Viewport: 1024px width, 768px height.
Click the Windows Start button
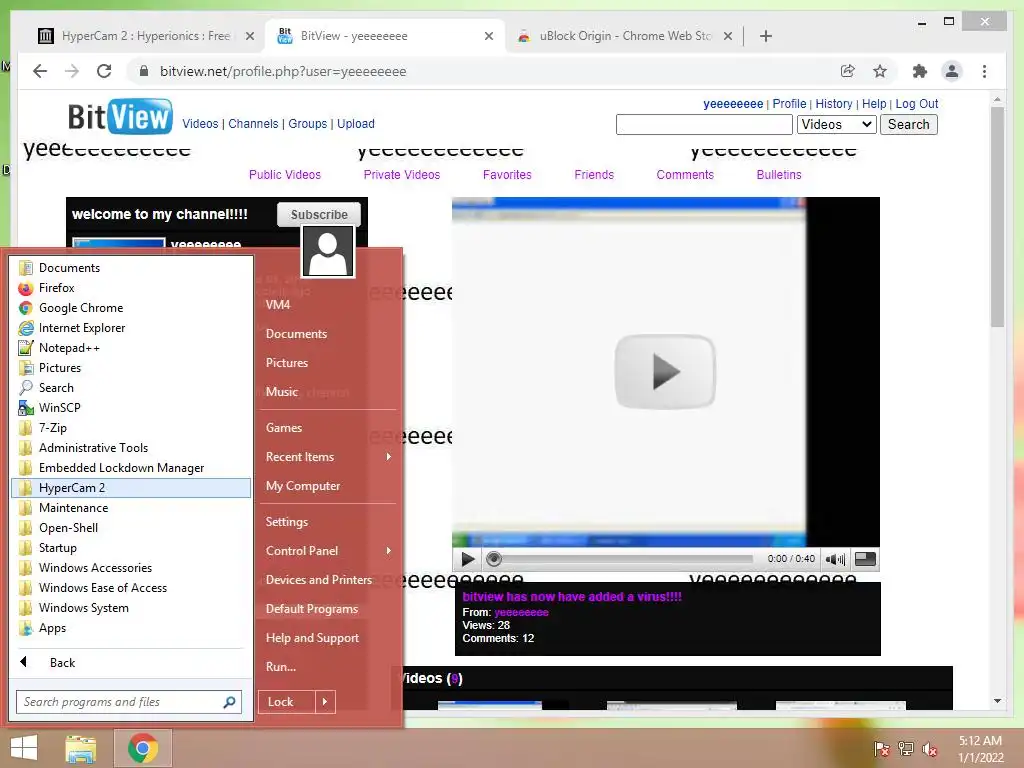[x=24, y=748]
